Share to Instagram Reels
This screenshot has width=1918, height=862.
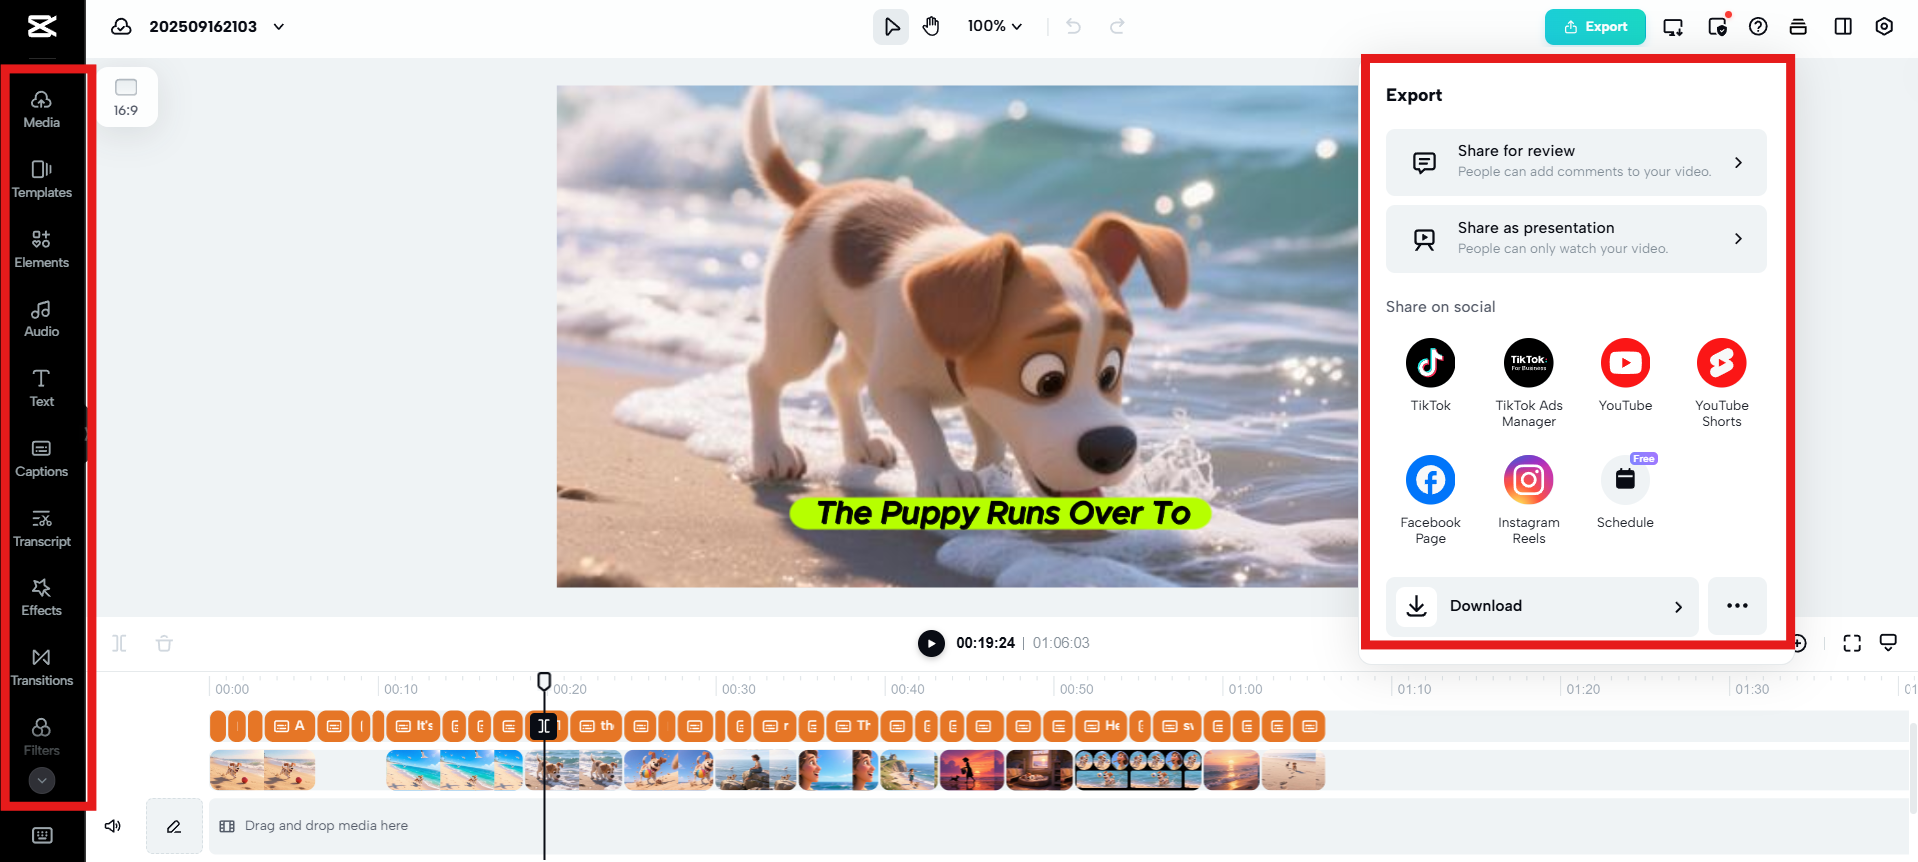pos(1529,500)
